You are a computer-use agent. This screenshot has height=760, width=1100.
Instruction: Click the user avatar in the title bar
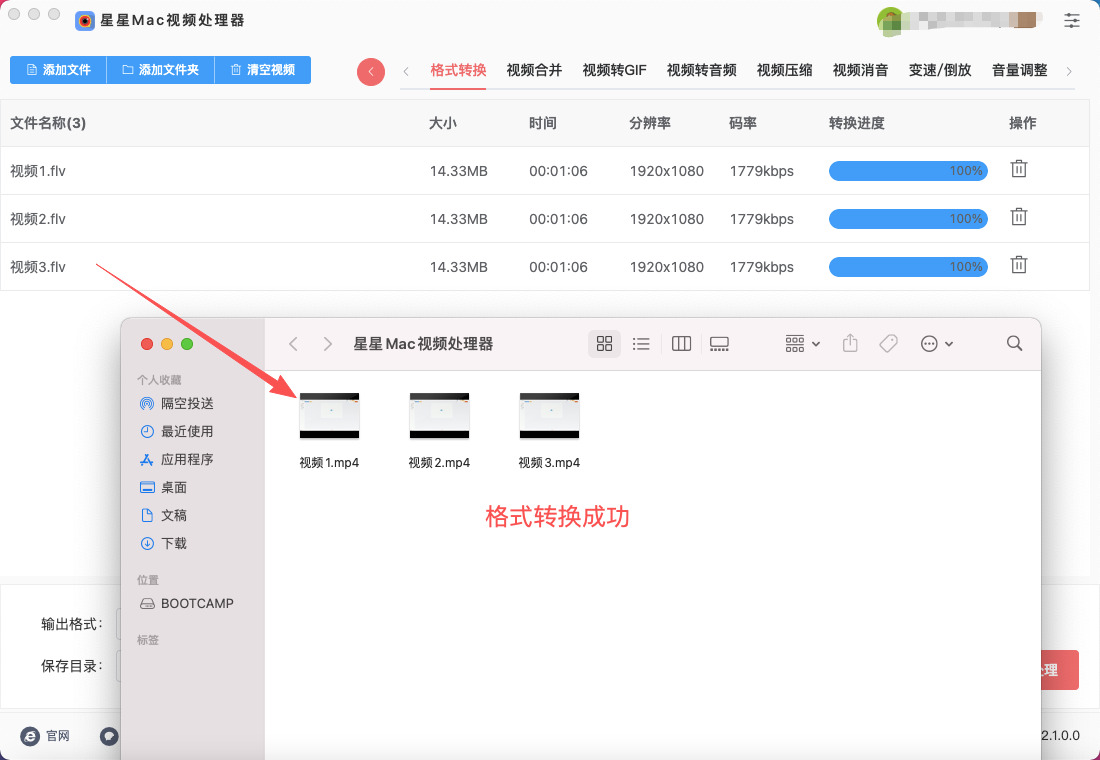point(890,20)
